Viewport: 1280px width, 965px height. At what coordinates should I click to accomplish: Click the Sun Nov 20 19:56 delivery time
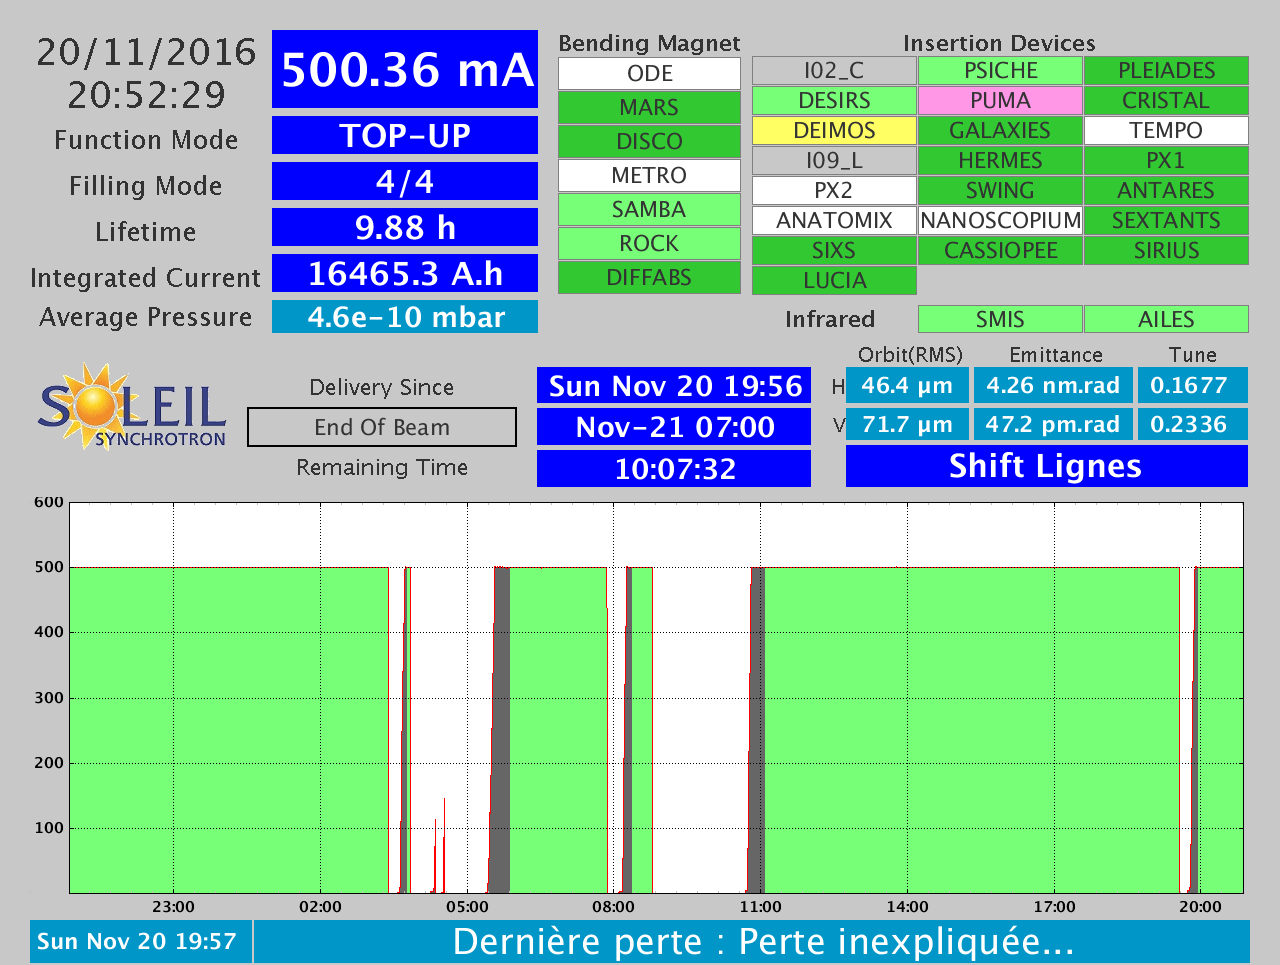(x=674, y=386)
